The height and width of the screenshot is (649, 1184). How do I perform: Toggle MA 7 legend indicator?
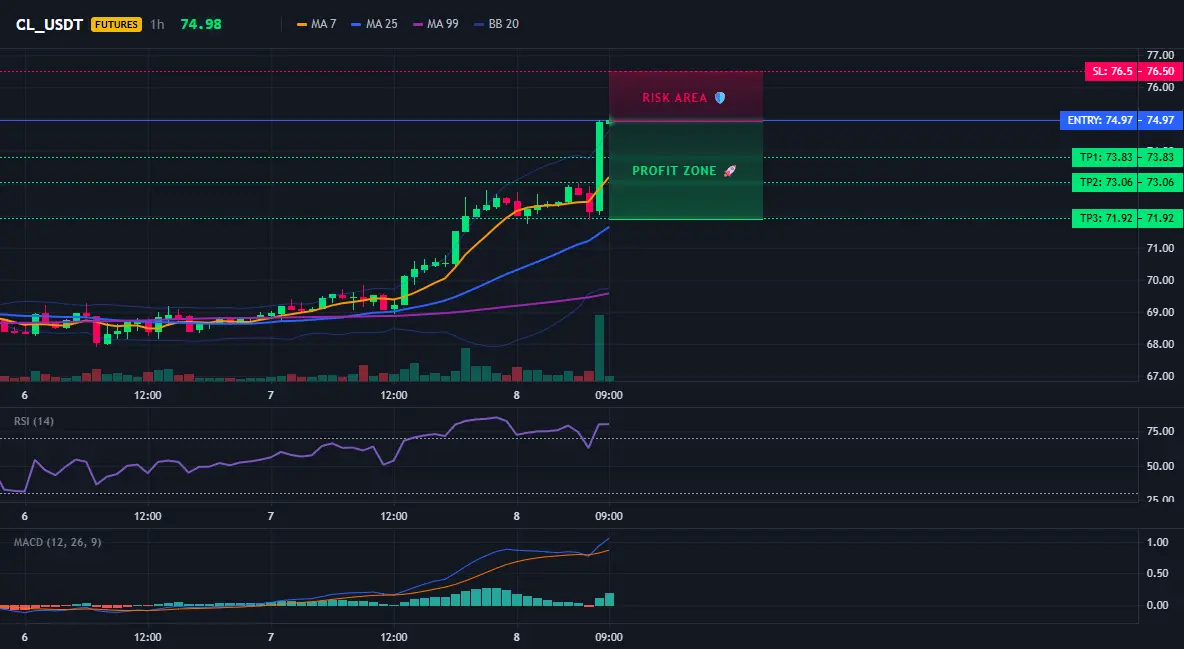316,24
